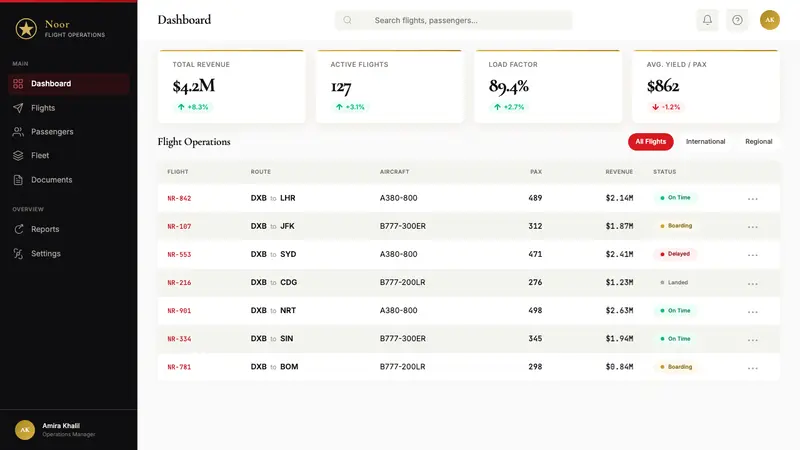Focus the Search flights, passengers field
Screen dimensions: 800x450
coord(454,20)
